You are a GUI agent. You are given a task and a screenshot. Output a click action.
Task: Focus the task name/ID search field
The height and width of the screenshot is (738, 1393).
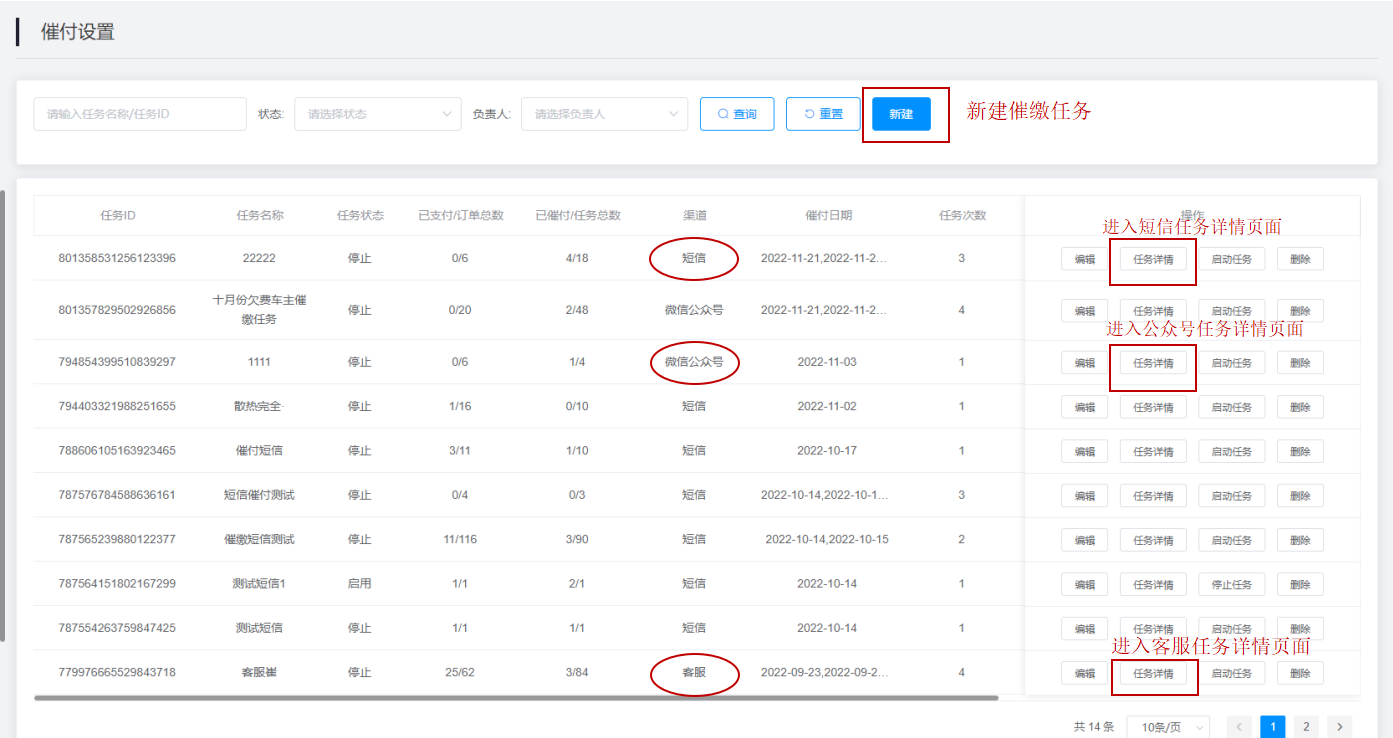click(140, 114)
